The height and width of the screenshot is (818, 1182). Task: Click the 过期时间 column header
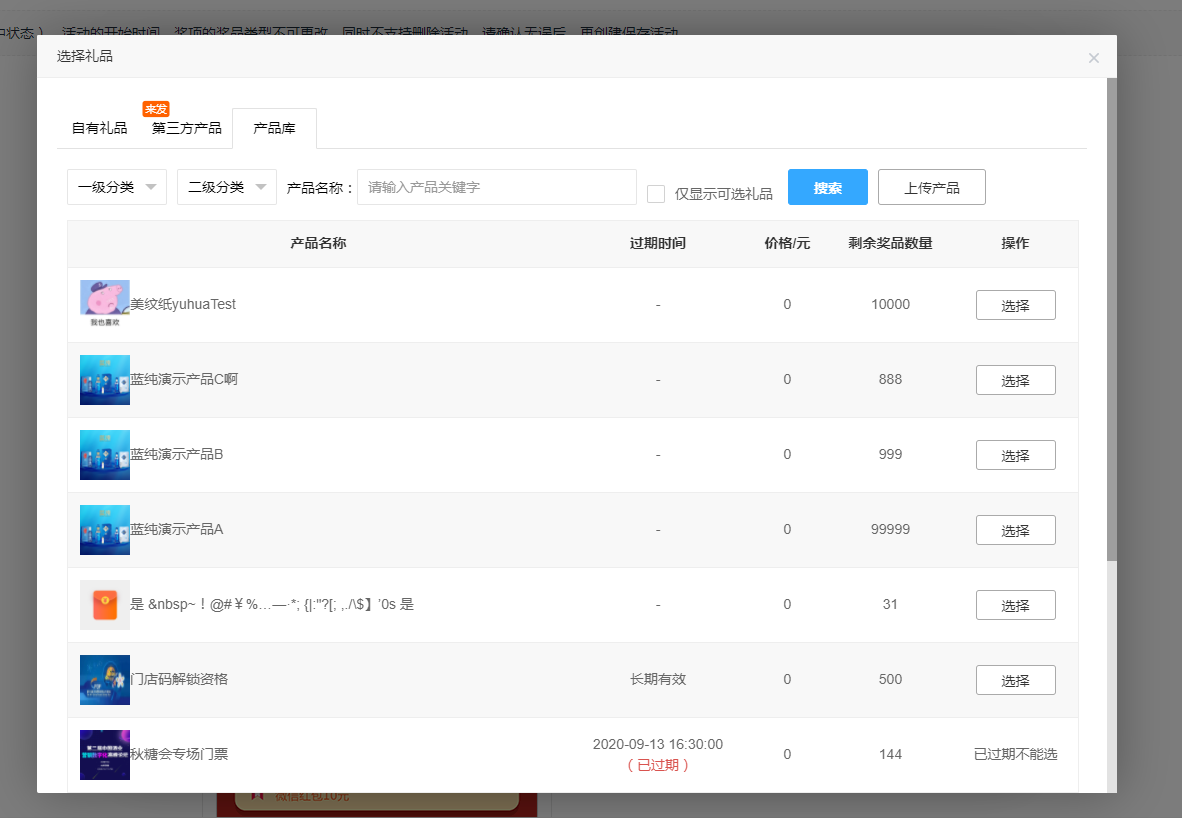658,244
